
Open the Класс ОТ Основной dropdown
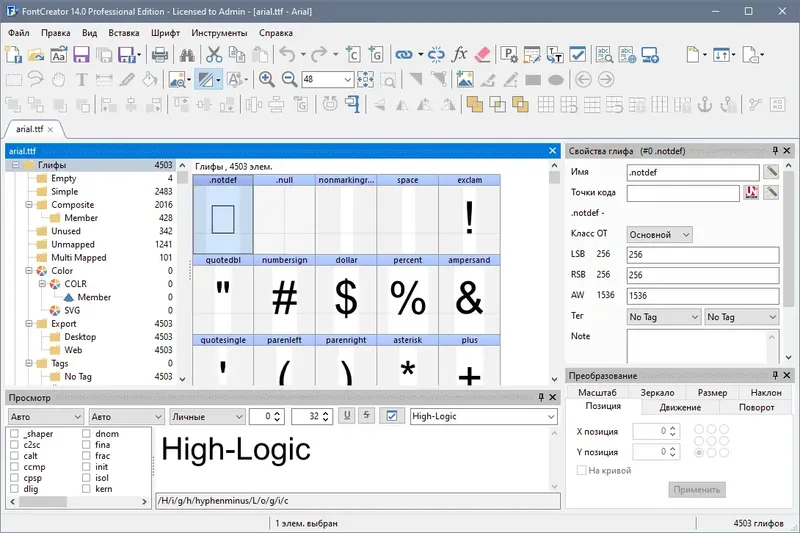point(659,235)
